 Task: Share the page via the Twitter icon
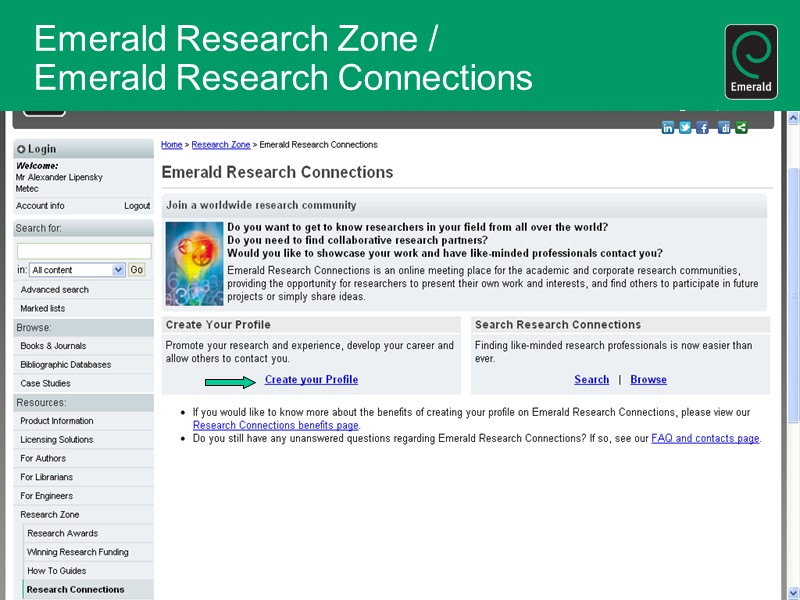point(686,127)
